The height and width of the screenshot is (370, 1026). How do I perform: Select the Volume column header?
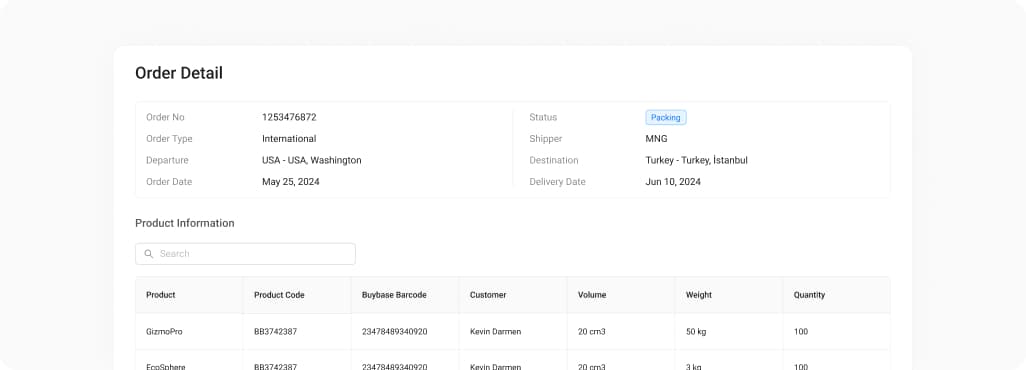[592, 295]
